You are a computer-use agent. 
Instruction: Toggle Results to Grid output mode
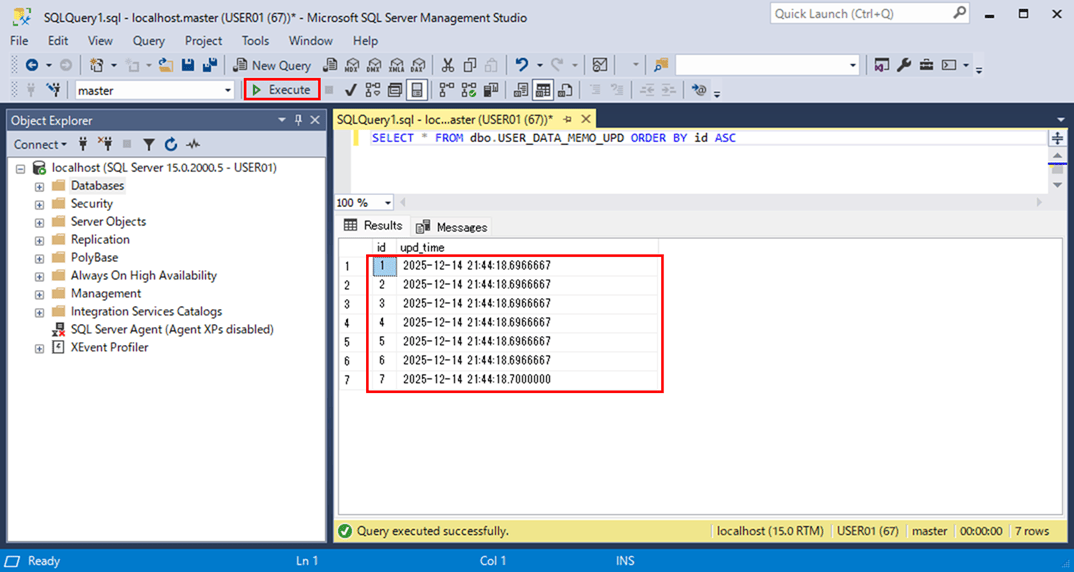point(543,90)
